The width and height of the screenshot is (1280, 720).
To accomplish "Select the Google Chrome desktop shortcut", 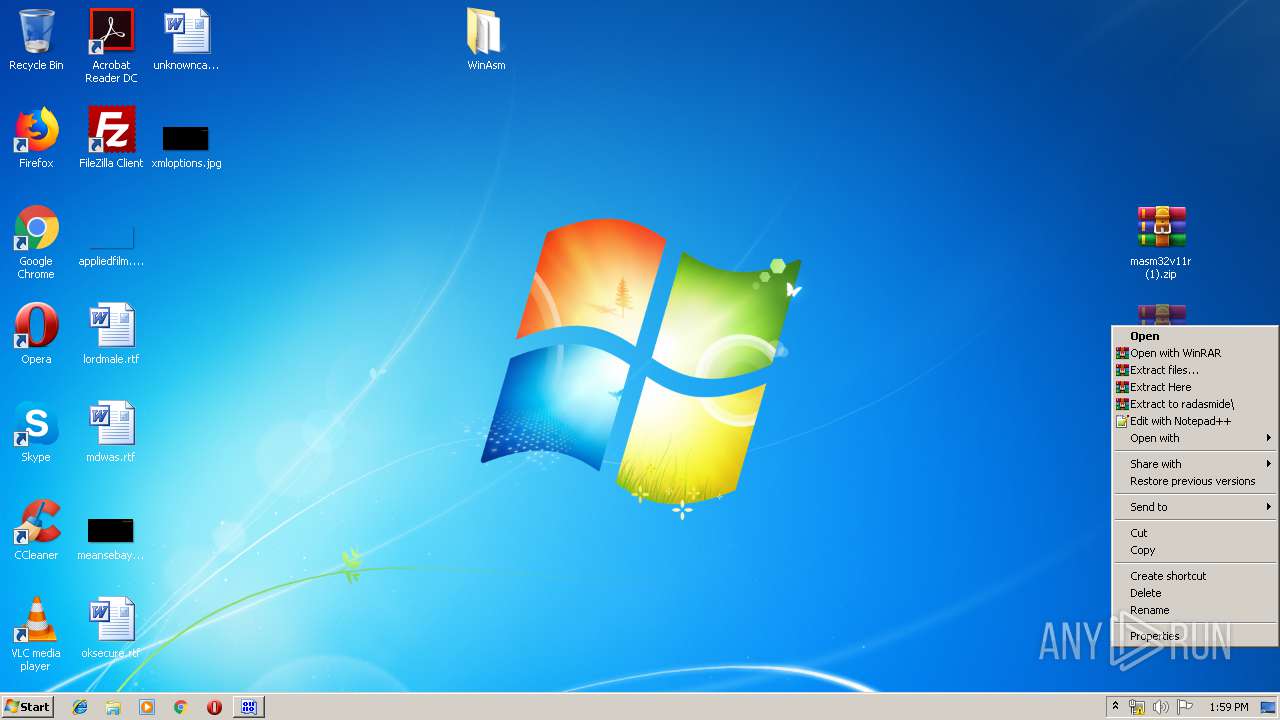I will pos(36,242).
